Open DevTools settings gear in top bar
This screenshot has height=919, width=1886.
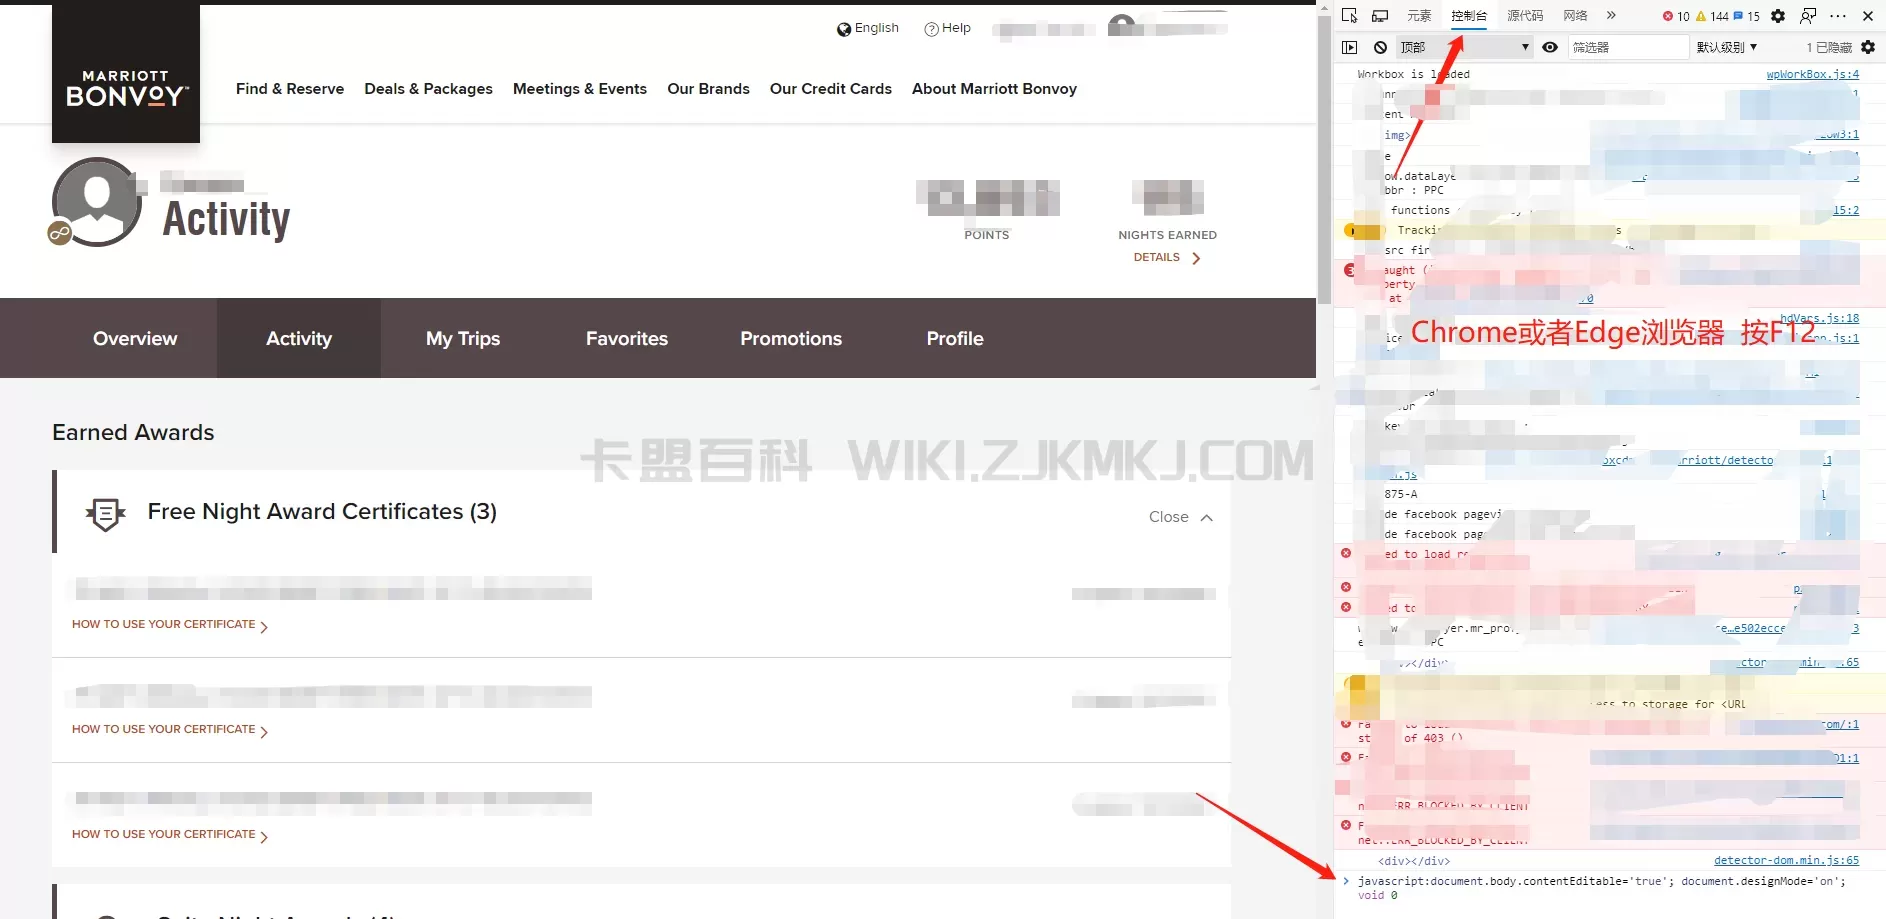(x=1778, y=16)
